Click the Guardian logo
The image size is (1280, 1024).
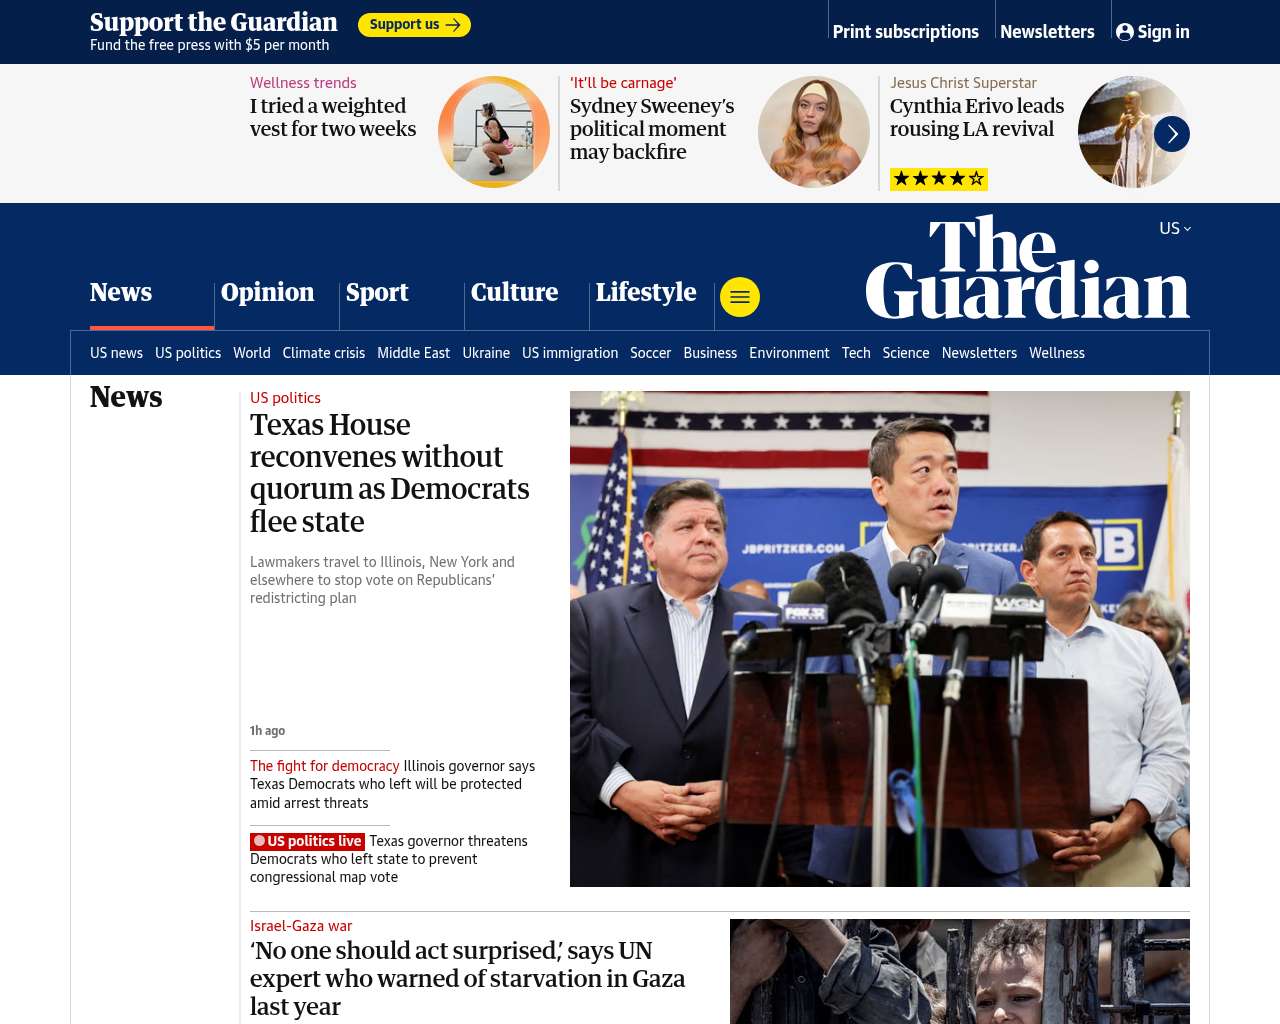click(1027, 267)
